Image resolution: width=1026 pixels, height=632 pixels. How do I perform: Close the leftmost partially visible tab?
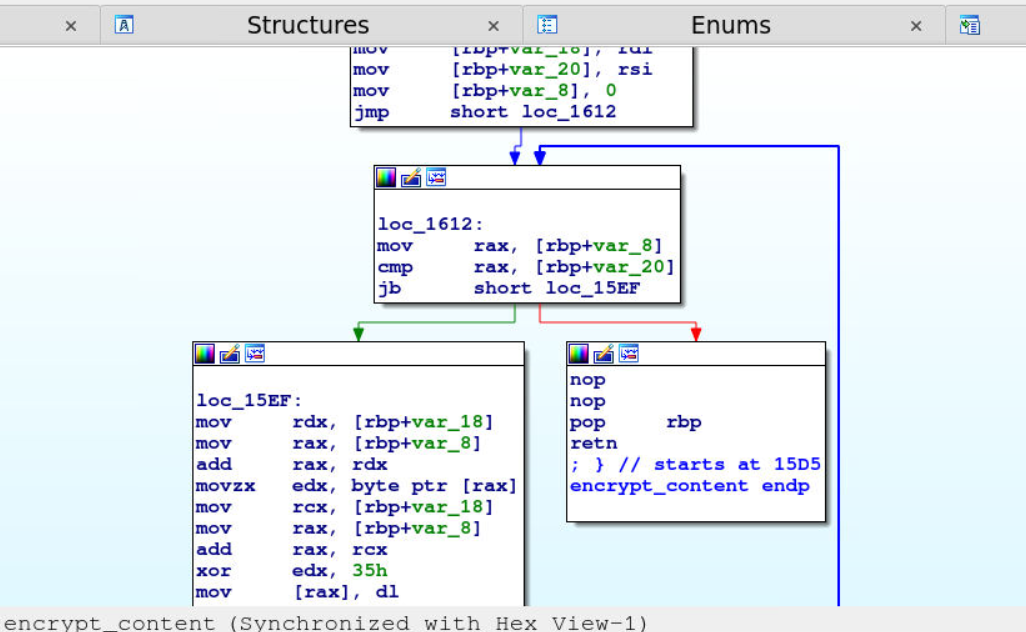(71, 27)
